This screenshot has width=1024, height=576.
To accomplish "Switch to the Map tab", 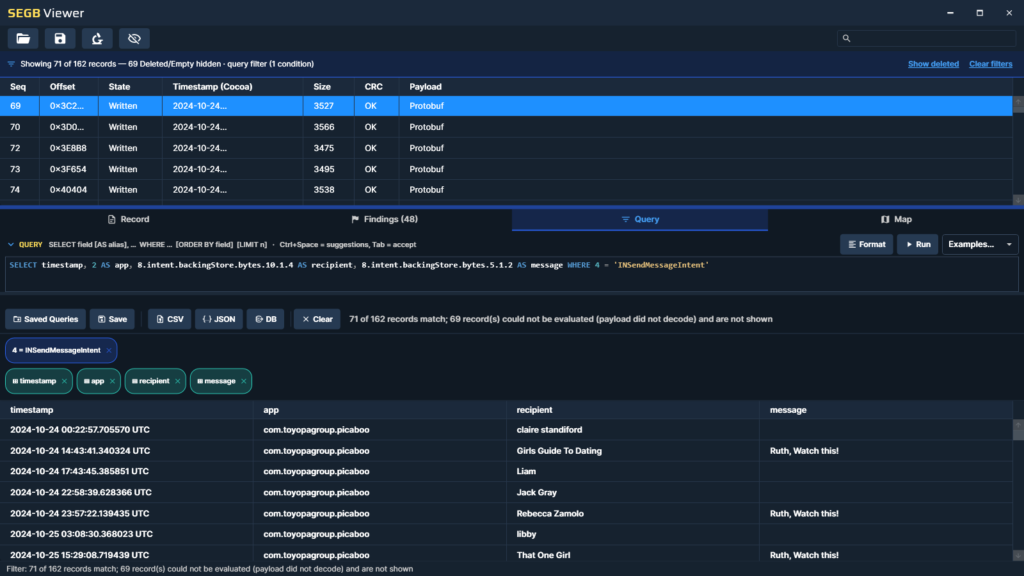I will pyautogui.click(x=896, y=219).
